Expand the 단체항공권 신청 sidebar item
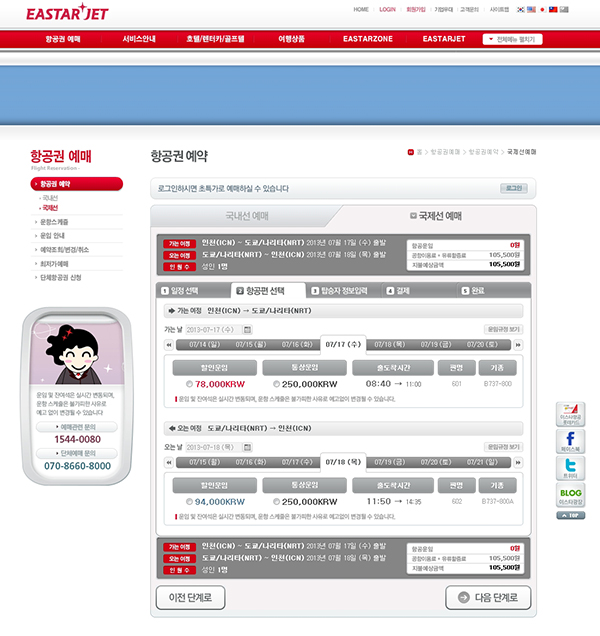The image size is (600, 636). (x=60, y=277)
